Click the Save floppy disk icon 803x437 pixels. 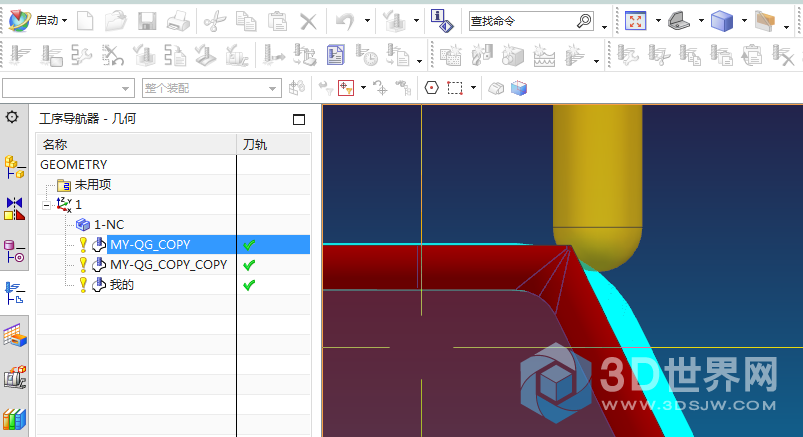pos(147,21)
